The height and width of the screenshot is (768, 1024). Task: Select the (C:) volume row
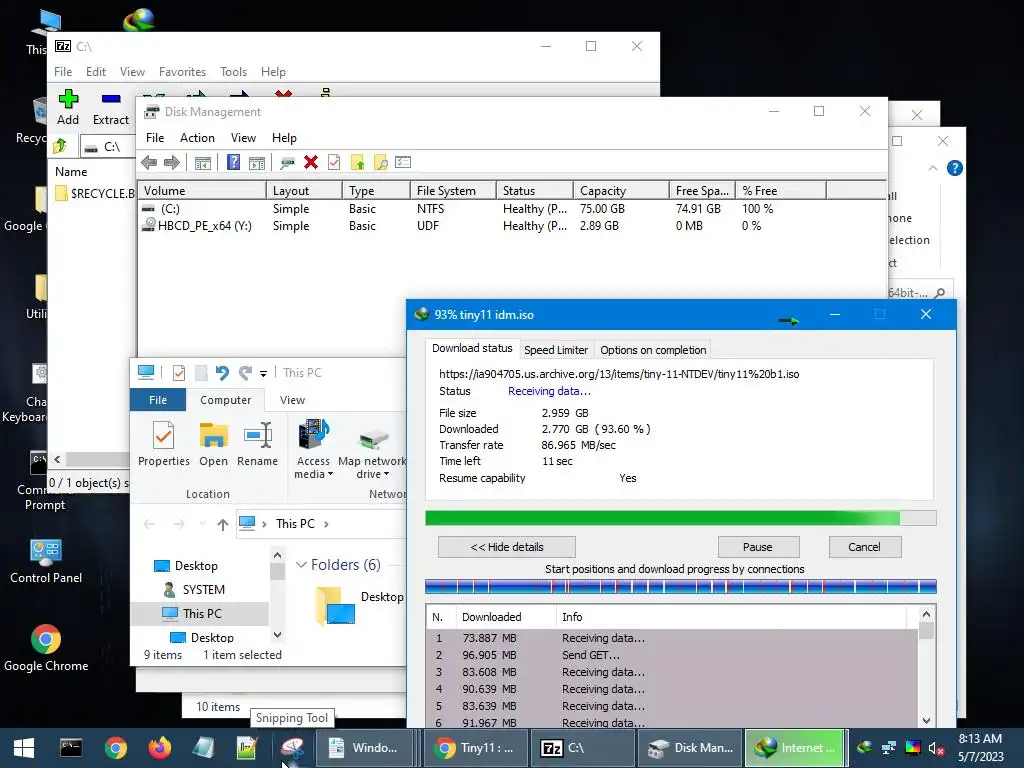tap(481, 209)
